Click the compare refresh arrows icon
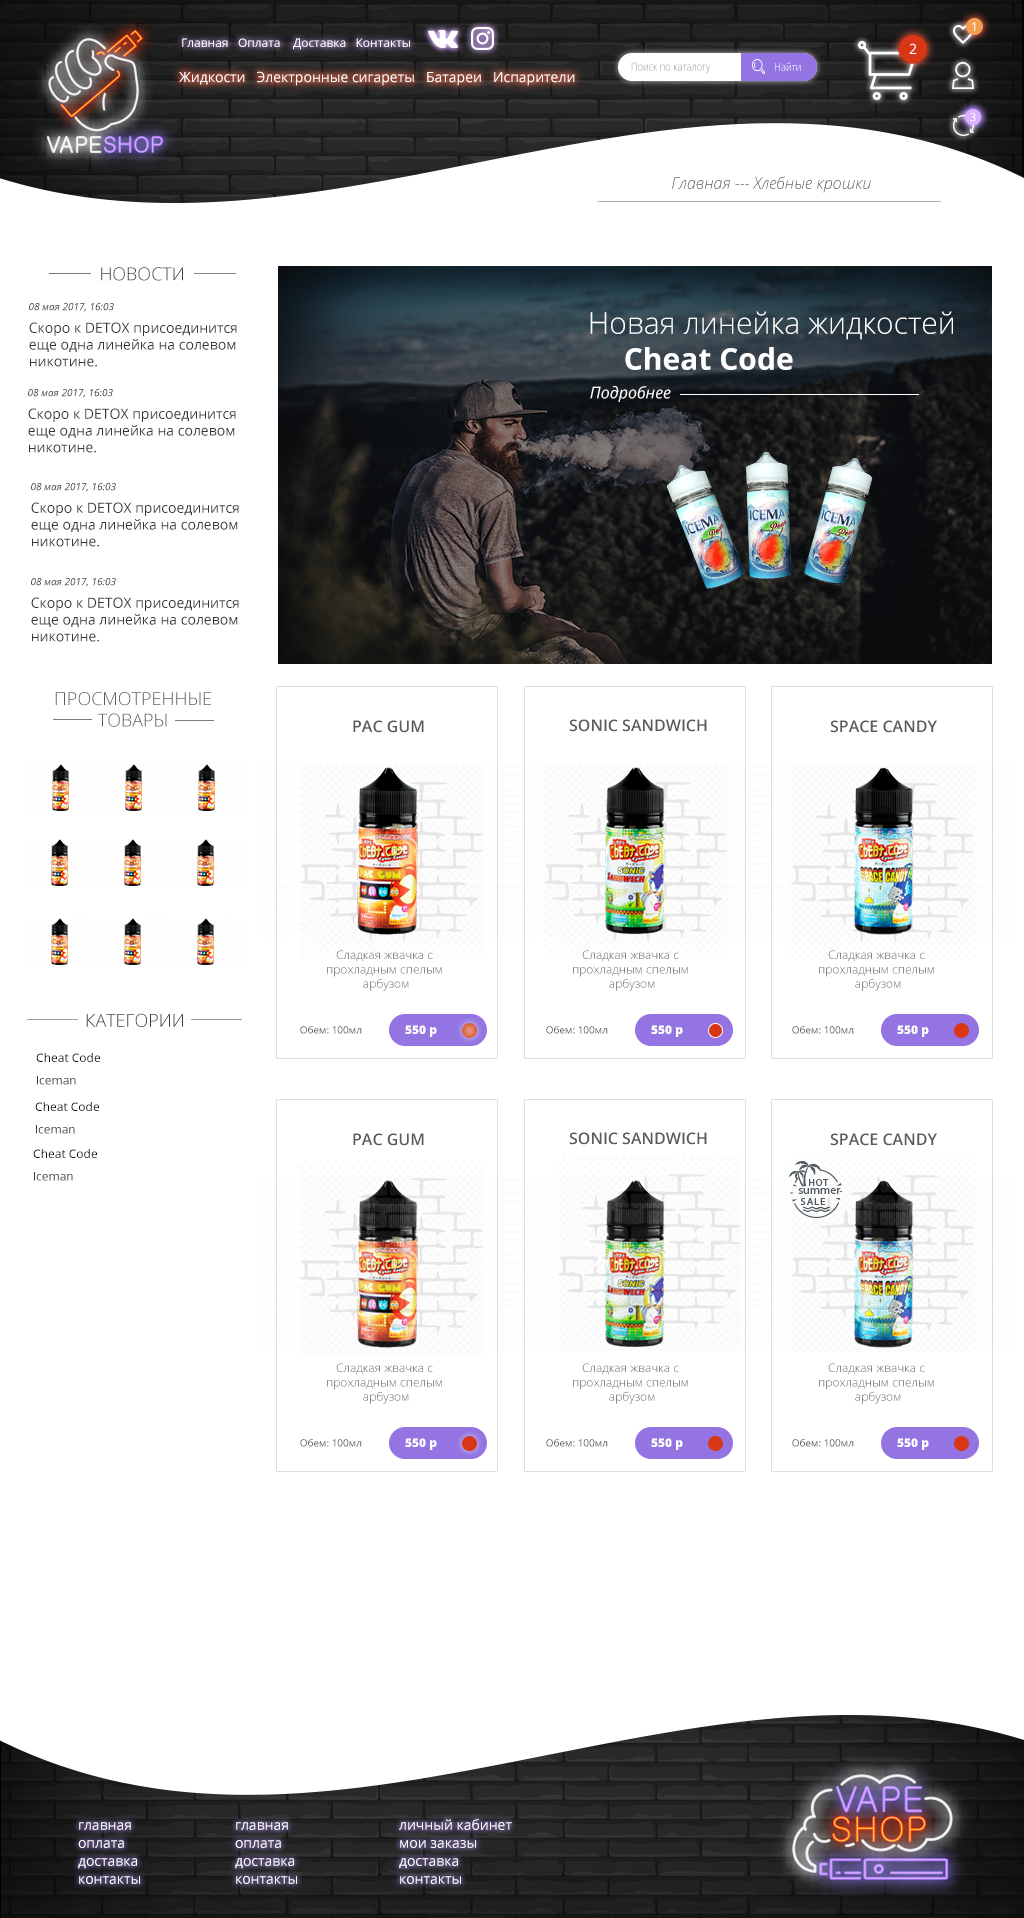Viewport: 1024px width, 1918px height. 963,125
